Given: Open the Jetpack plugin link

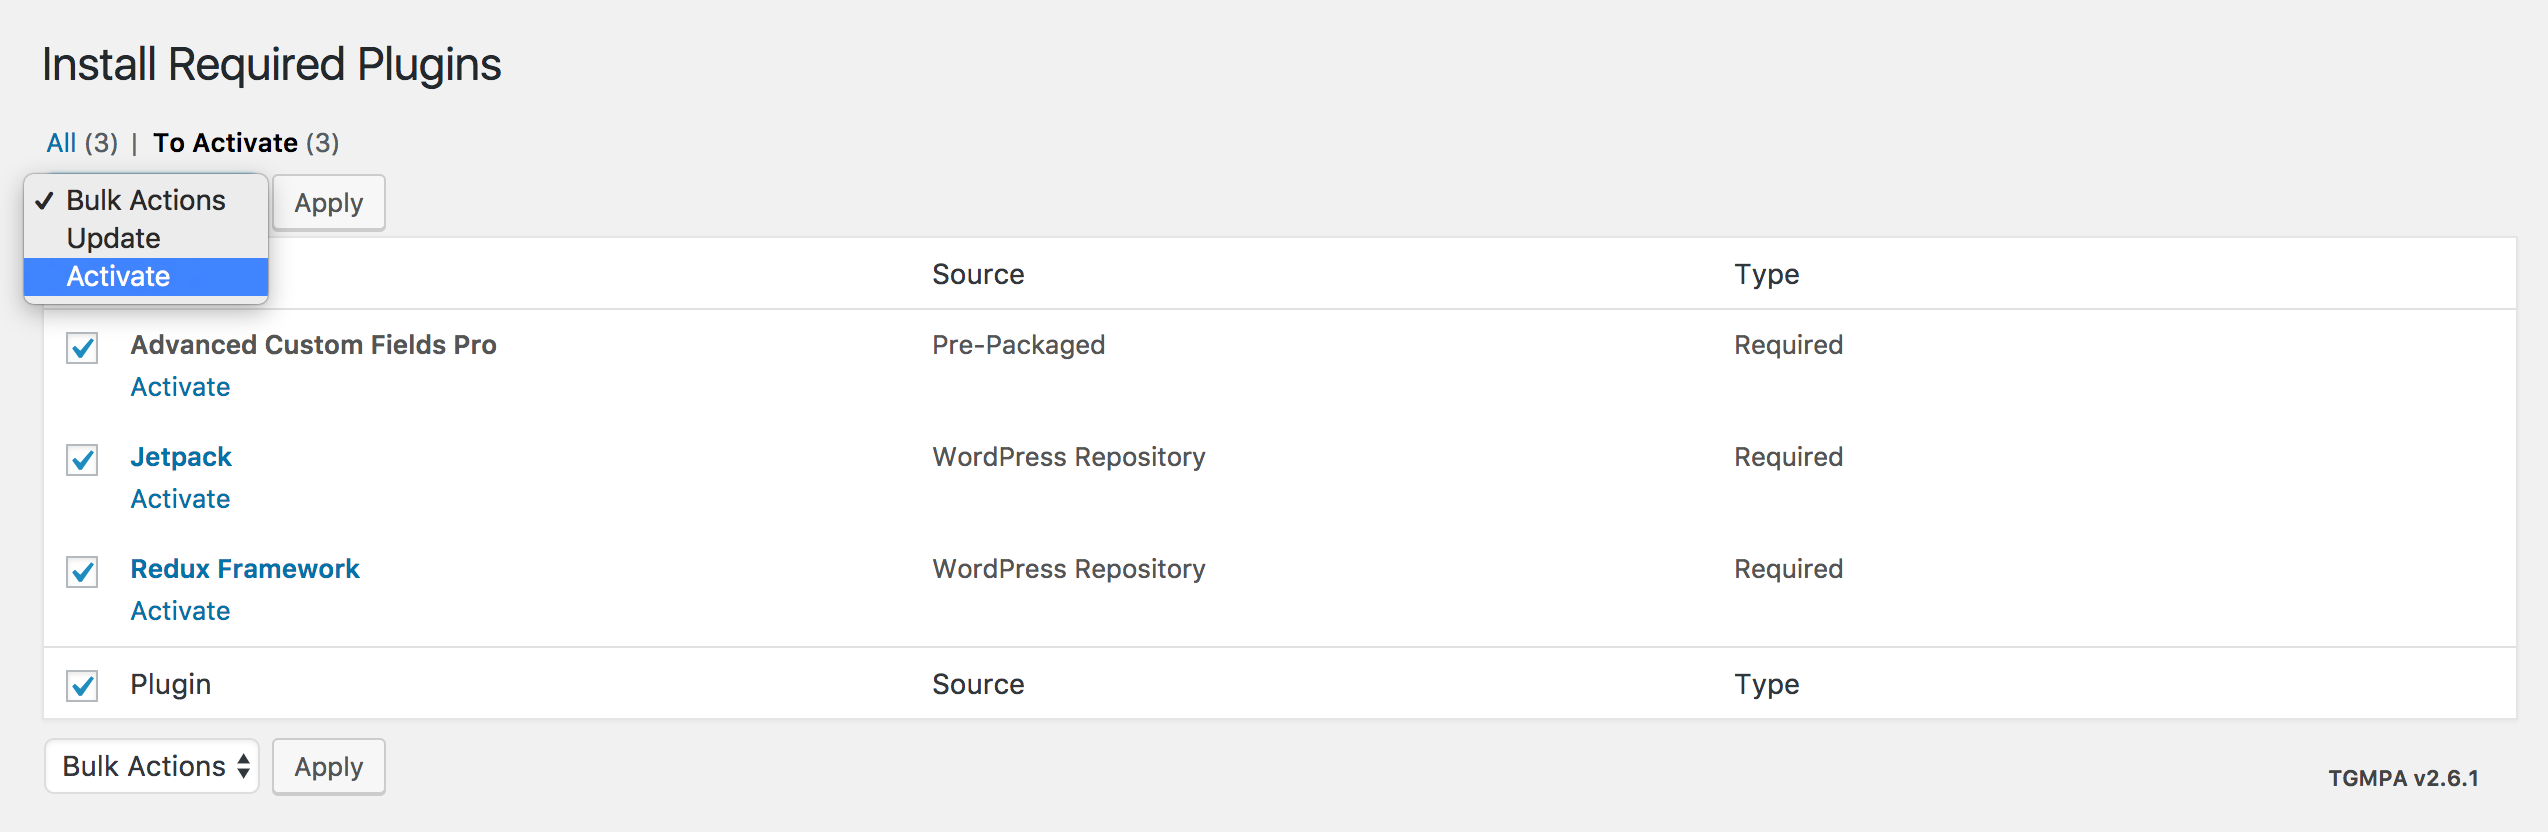Looking at the screenshot, I should pyautogui.click(x=181, y=457).
